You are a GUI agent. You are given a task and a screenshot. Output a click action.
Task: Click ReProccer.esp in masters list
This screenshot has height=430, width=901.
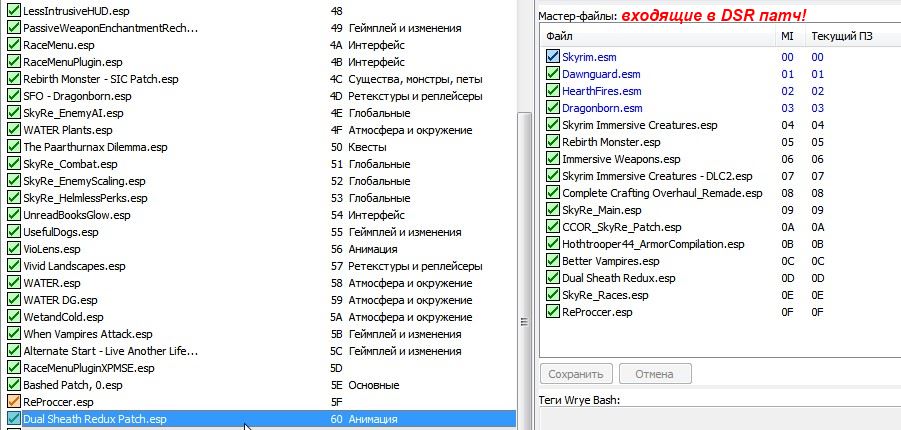[x=597, y=312]
